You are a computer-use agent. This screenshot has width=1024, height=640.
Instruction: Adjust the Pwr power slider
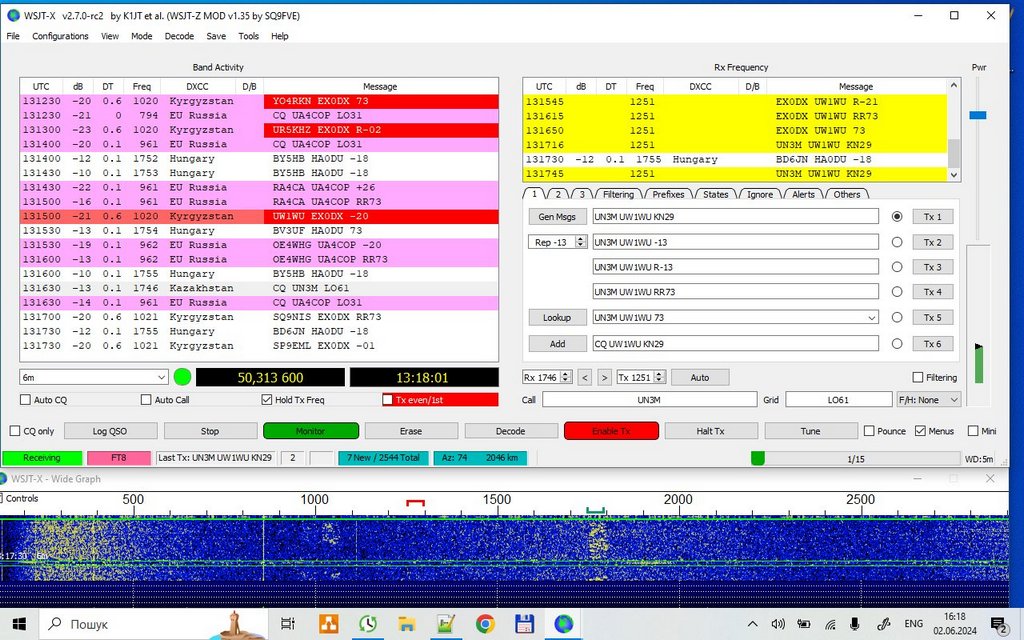(x=977, y=115)
